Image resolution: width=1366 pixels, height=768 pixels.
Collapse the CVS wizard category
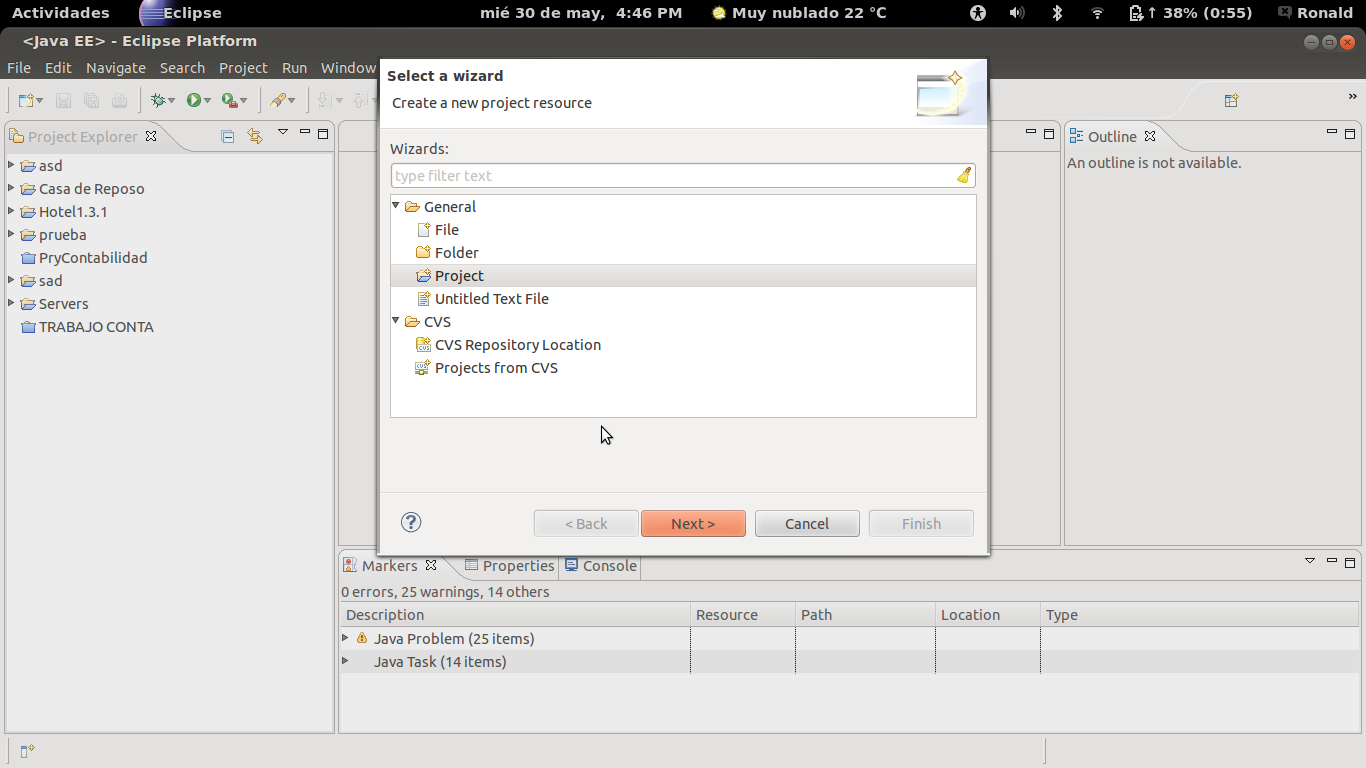click(396, 321)
